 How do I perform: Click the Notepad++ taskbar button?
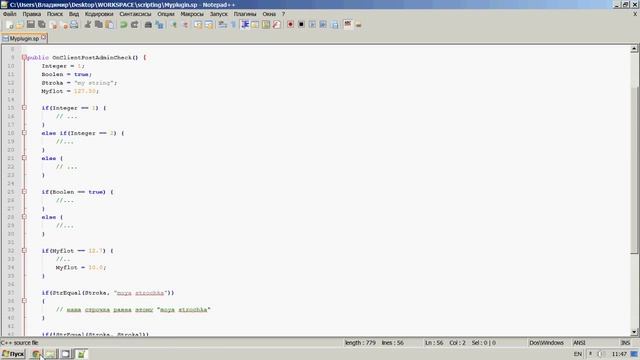(x=82, y=354)
